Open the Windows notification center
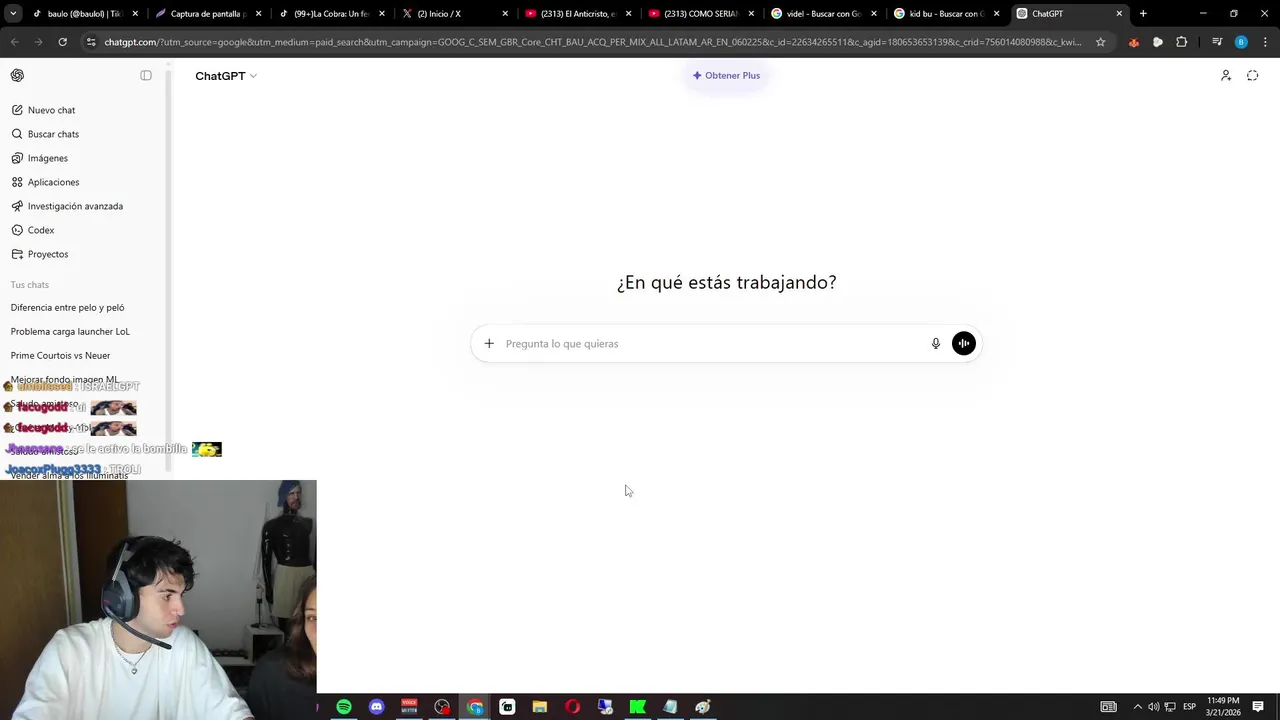Image resolution: width=1280 pixels, height=720 pixels. tap(1259, 707)
